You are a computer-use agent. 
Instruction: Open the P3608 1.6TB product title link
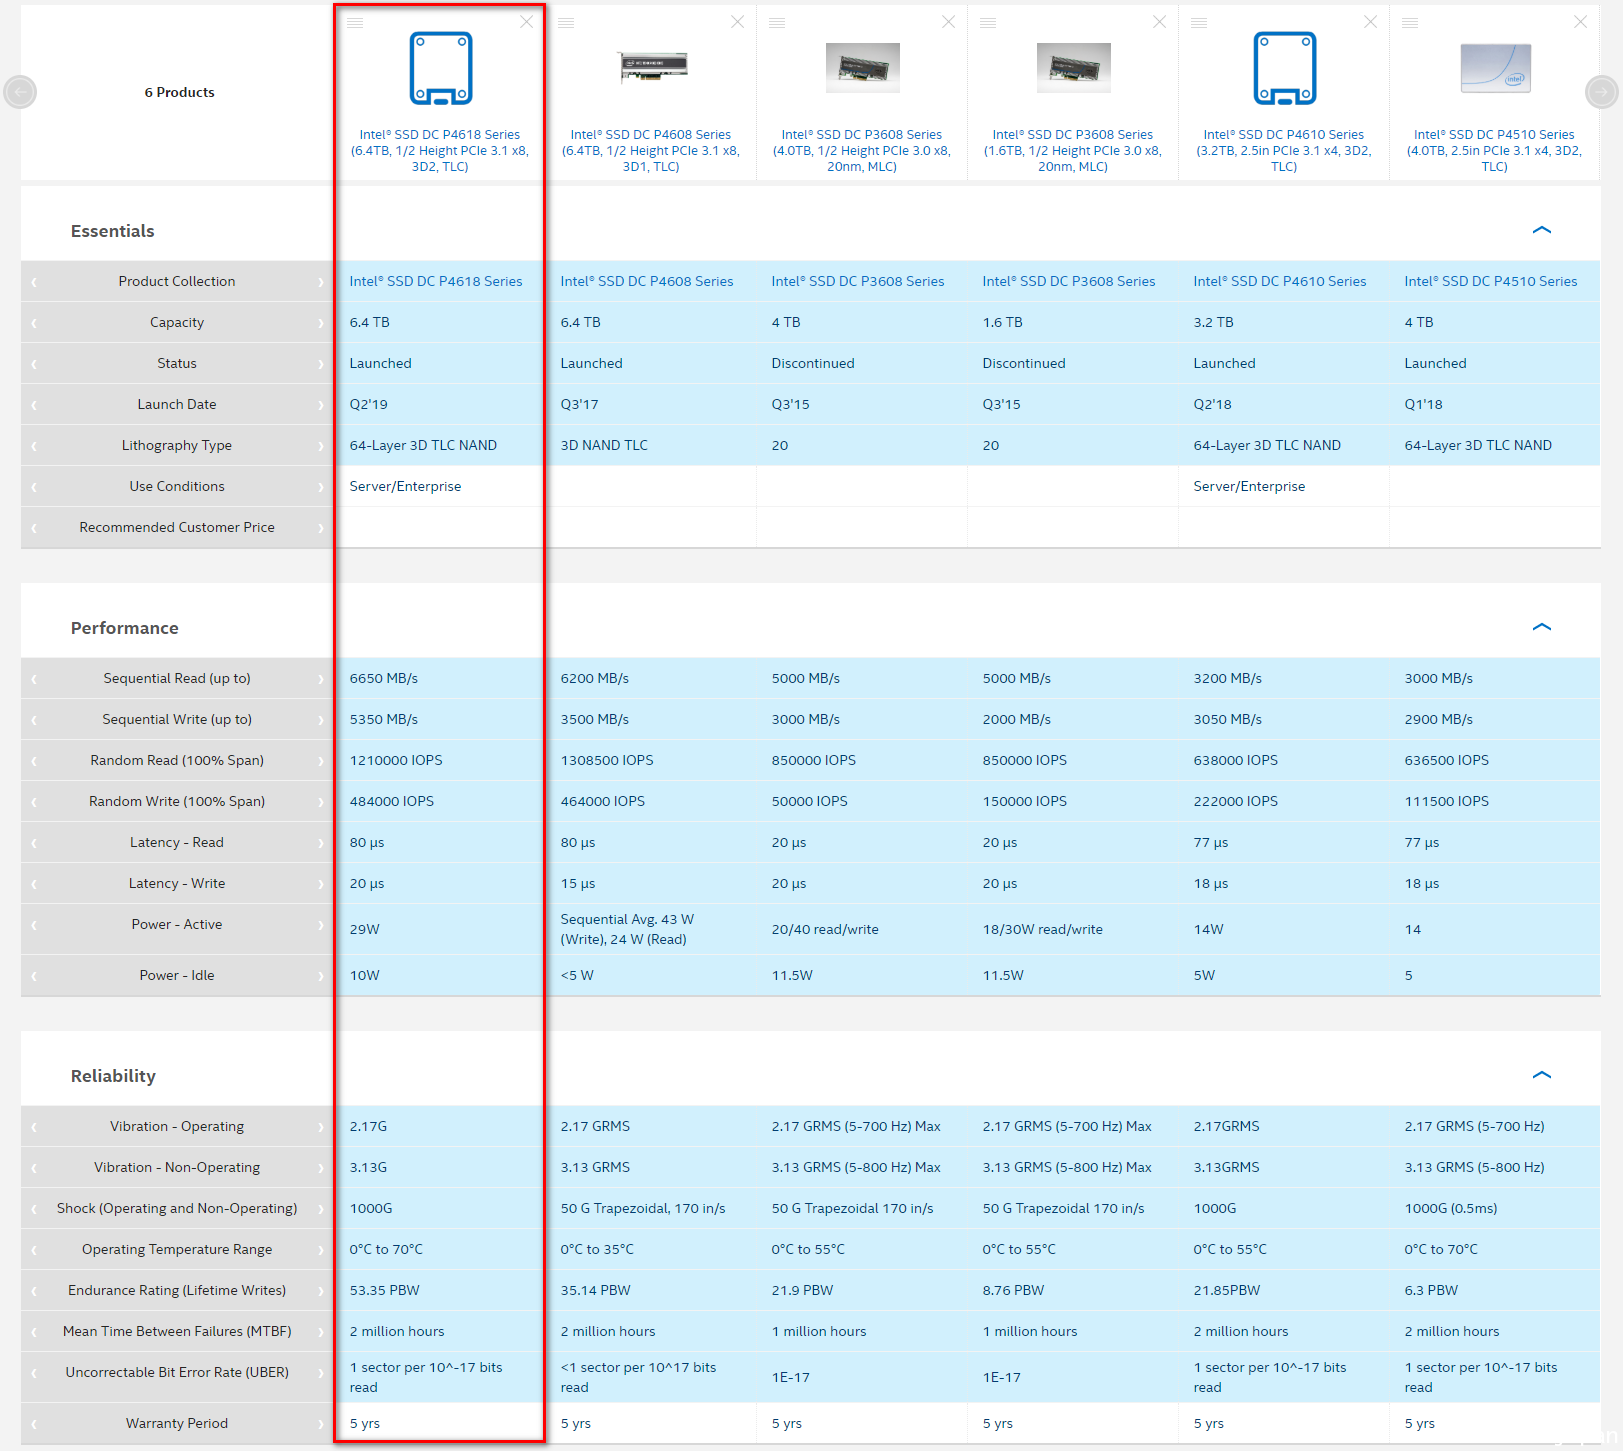[x=1073, y=150]
